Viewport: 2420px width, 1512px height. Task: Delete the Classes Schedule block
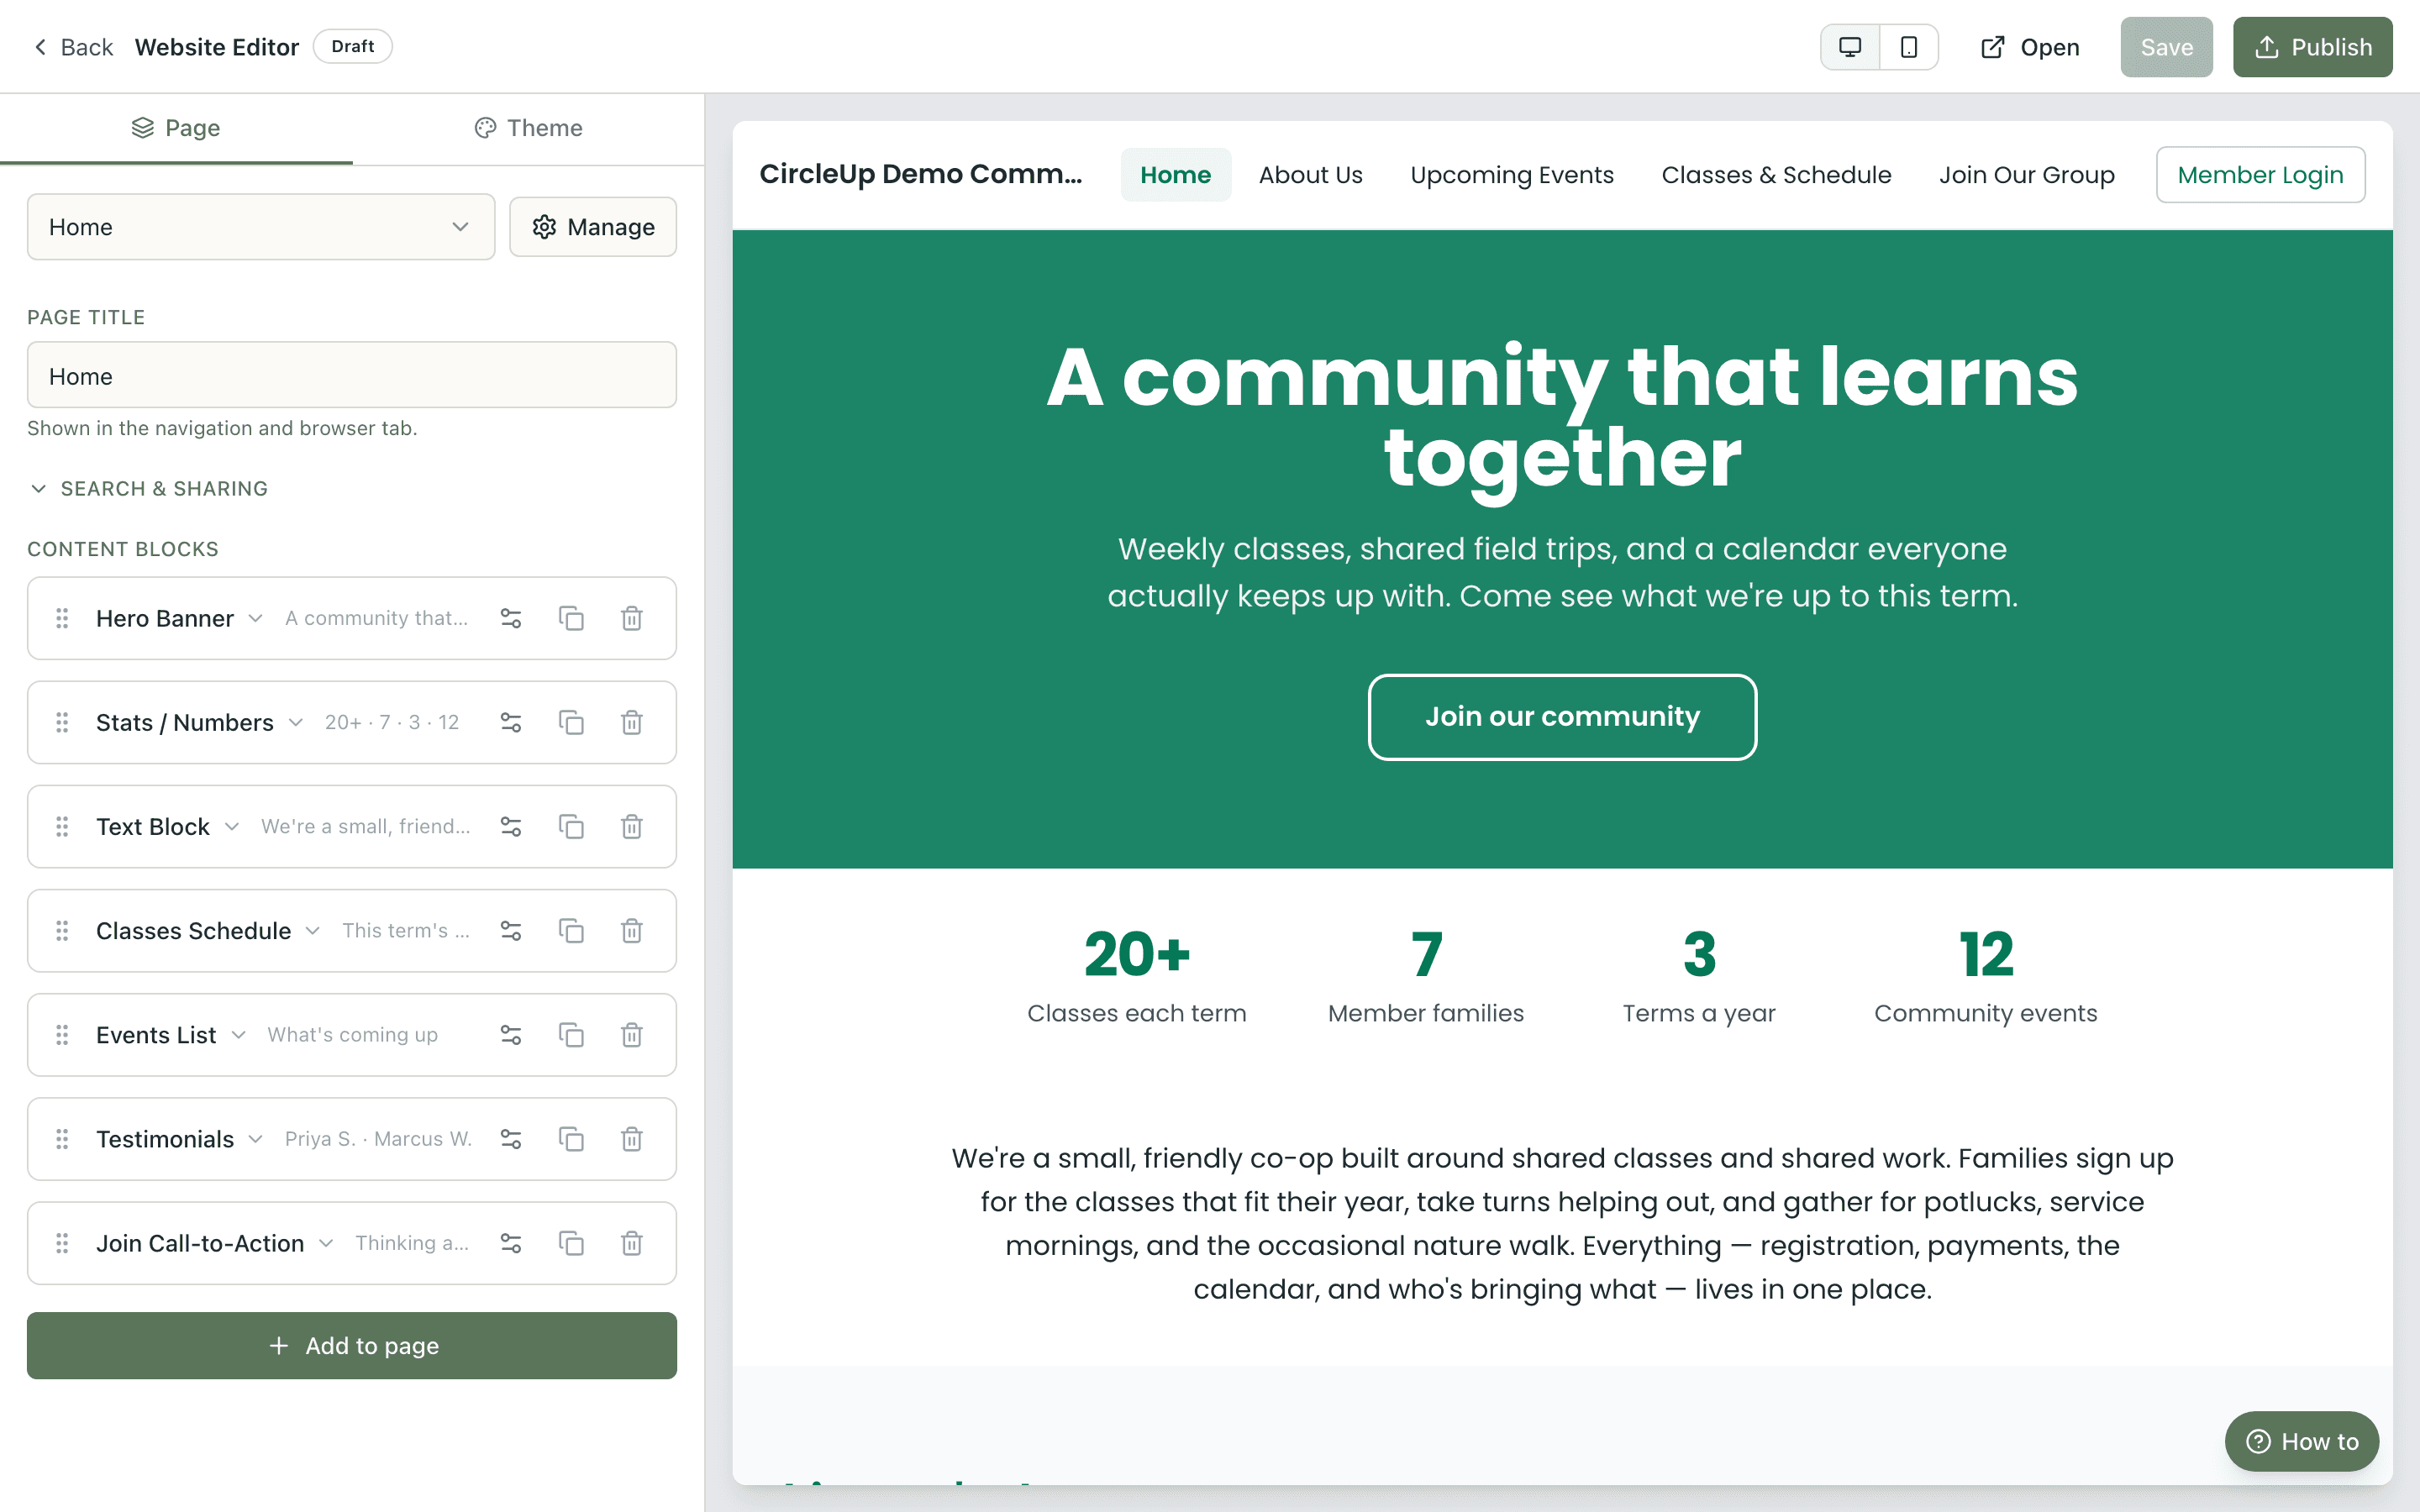(632, 931)
